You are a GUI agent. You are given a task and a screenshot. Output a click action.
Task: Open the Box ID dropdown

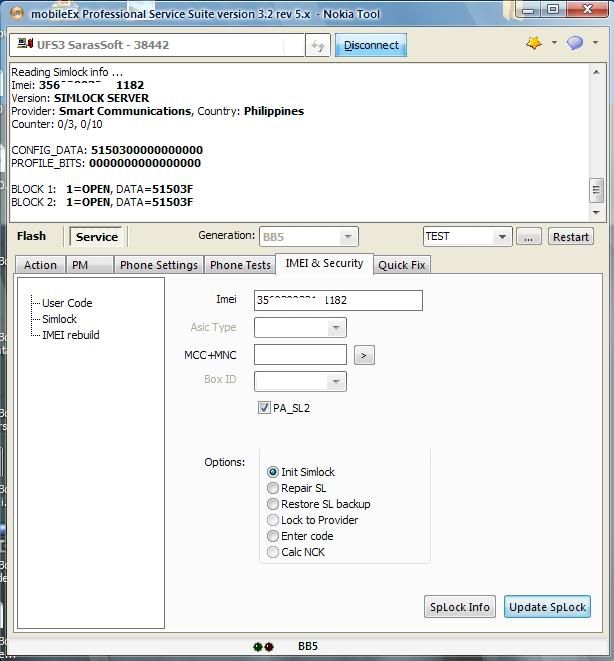300,382
